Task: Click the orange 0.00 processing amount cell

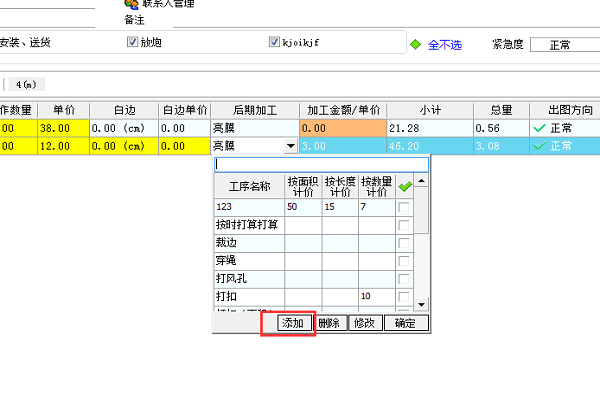Action: 343,128
